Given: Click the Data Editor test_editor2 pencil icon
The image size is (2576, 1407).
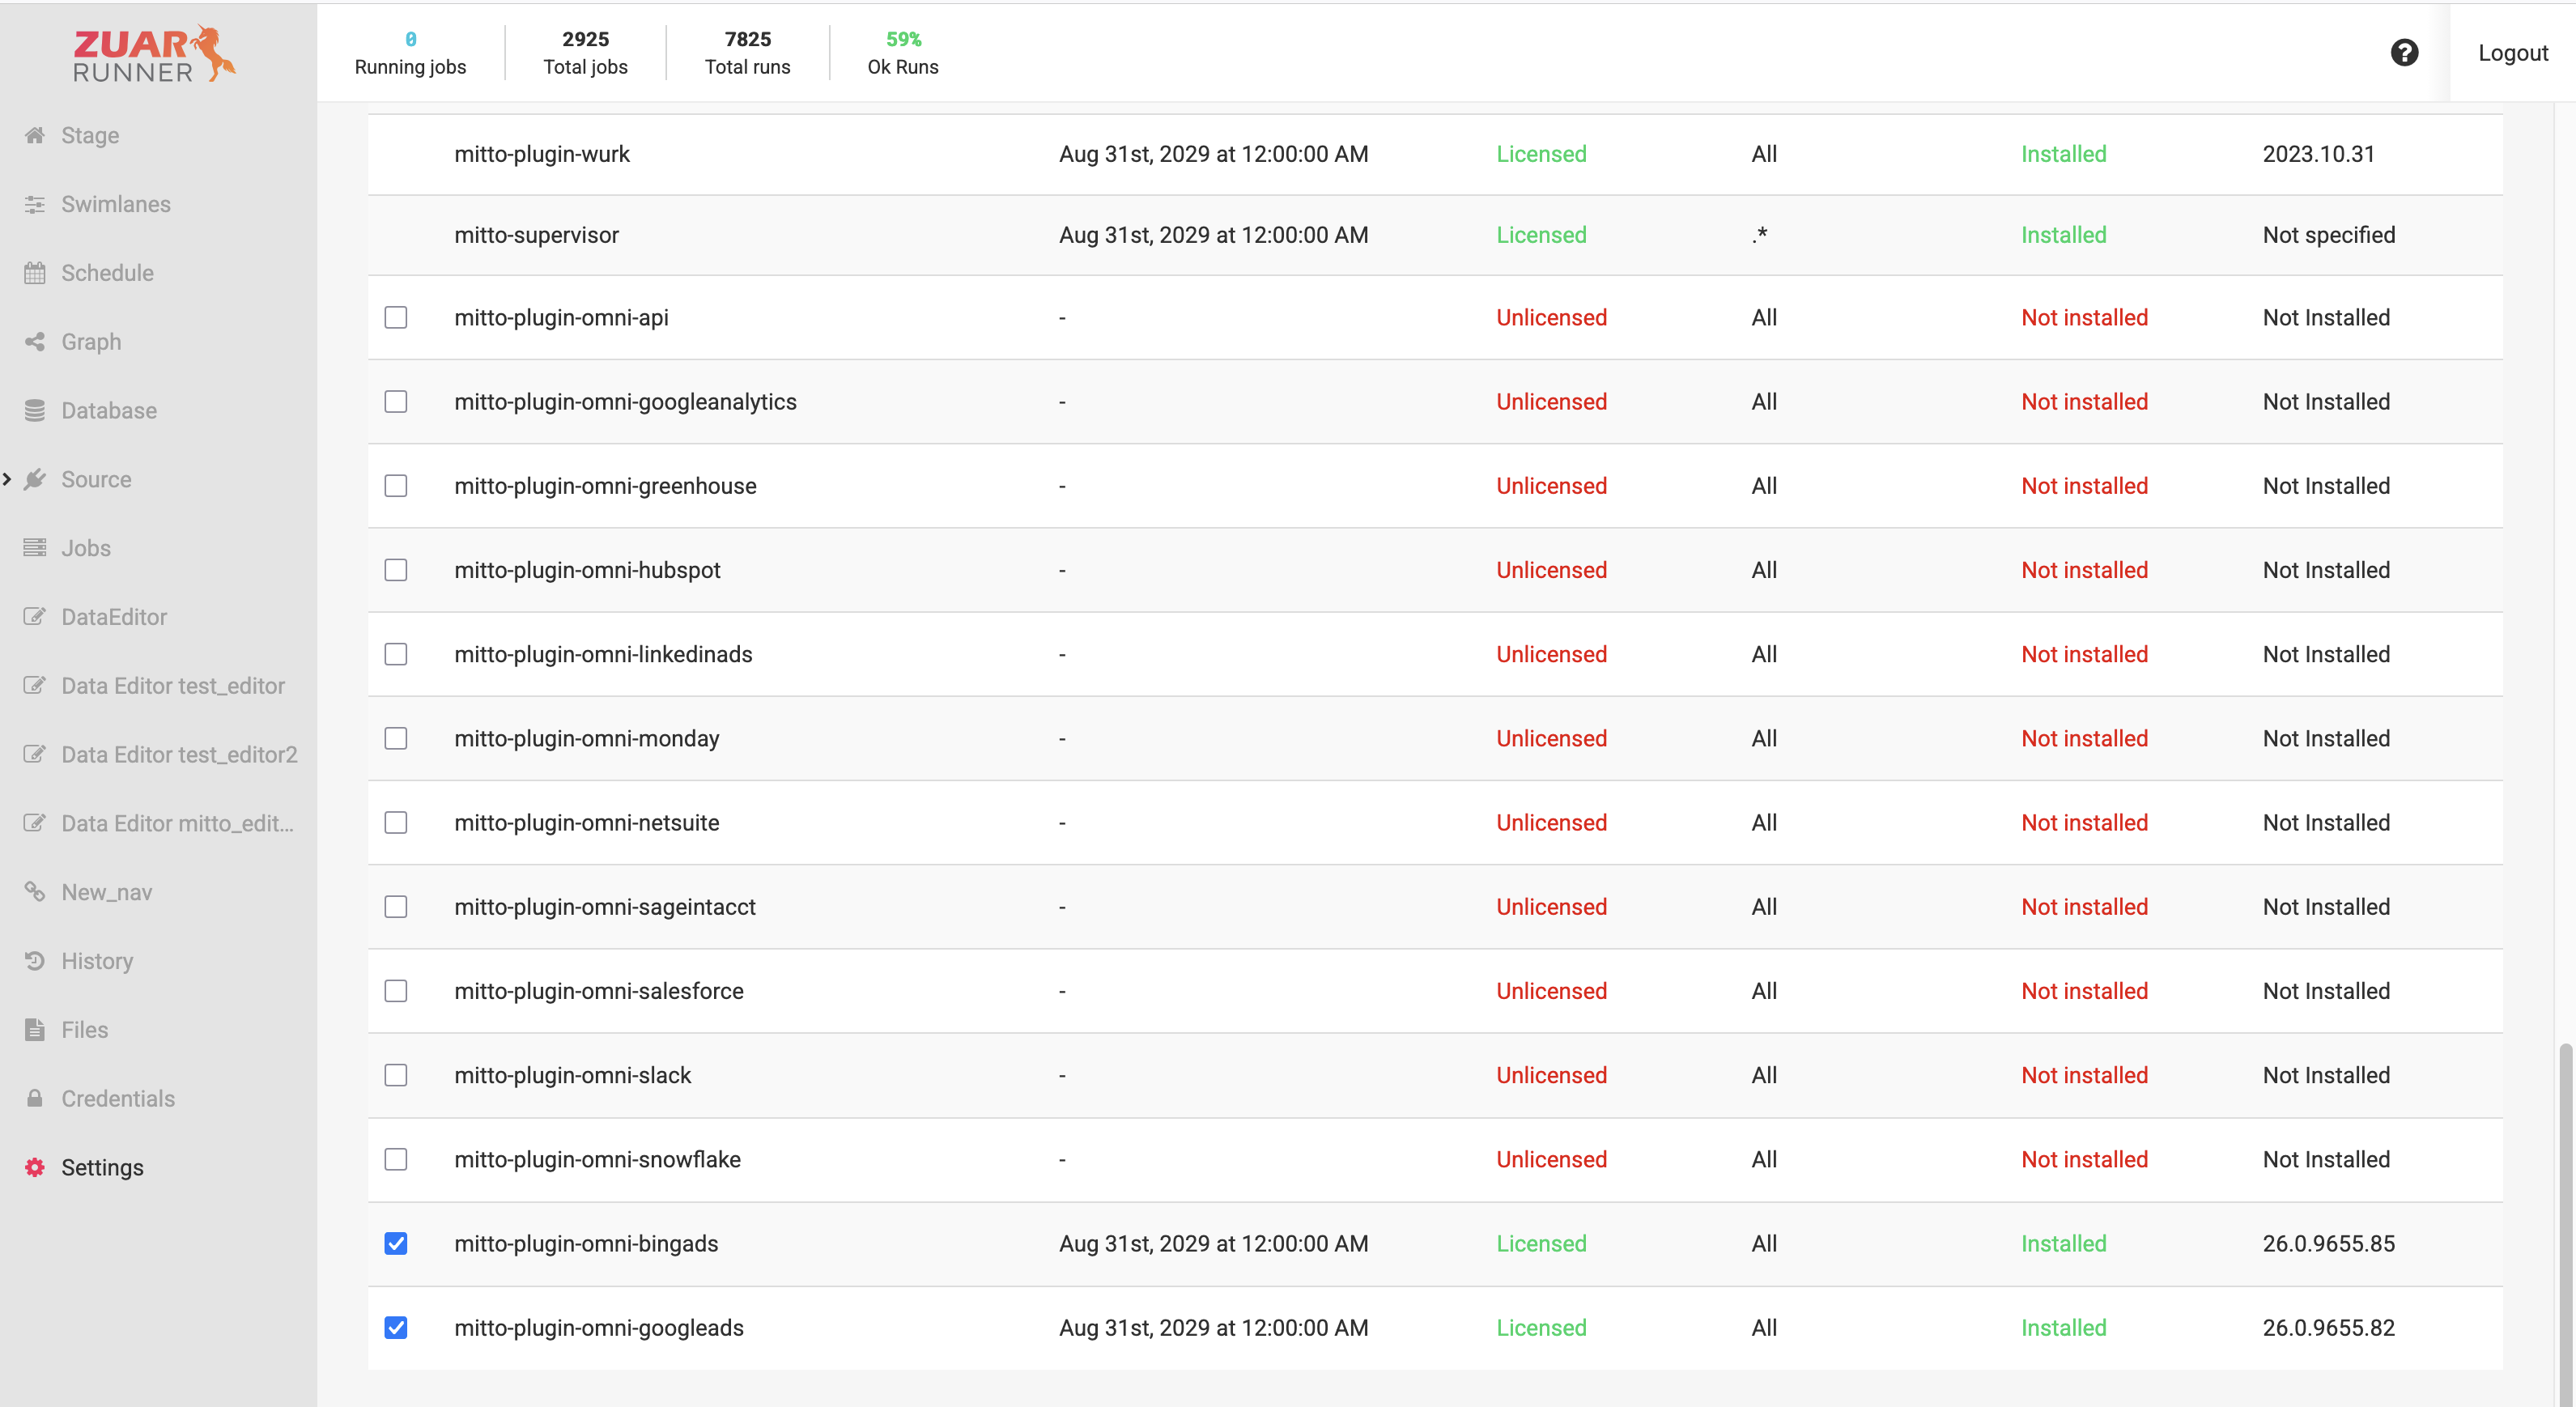Looking at the screenshot, I should point(35,754).
